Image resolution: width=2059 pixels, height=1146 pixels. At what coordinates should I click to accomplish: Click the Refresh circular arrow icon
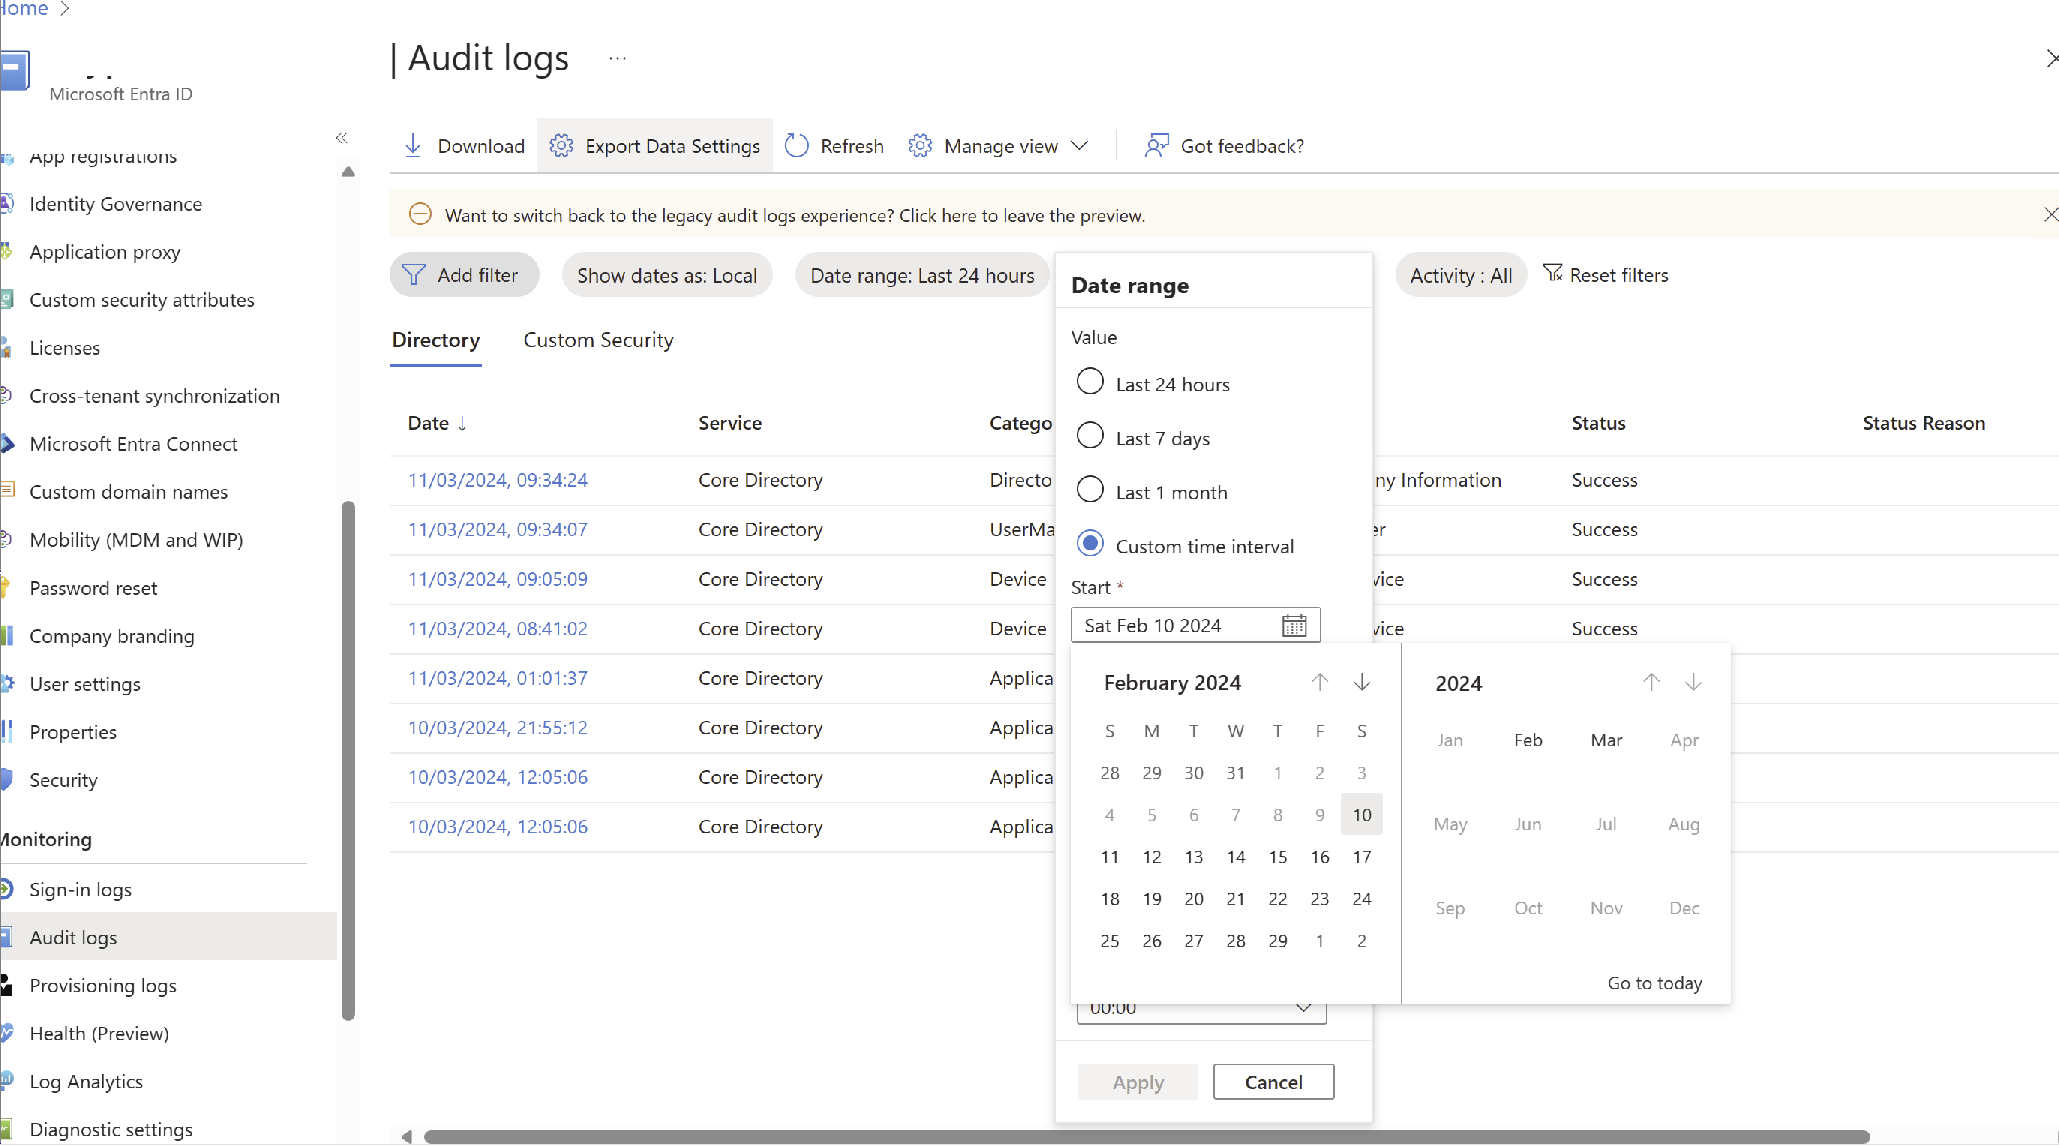pyautogui.click(x=796, y=146)
